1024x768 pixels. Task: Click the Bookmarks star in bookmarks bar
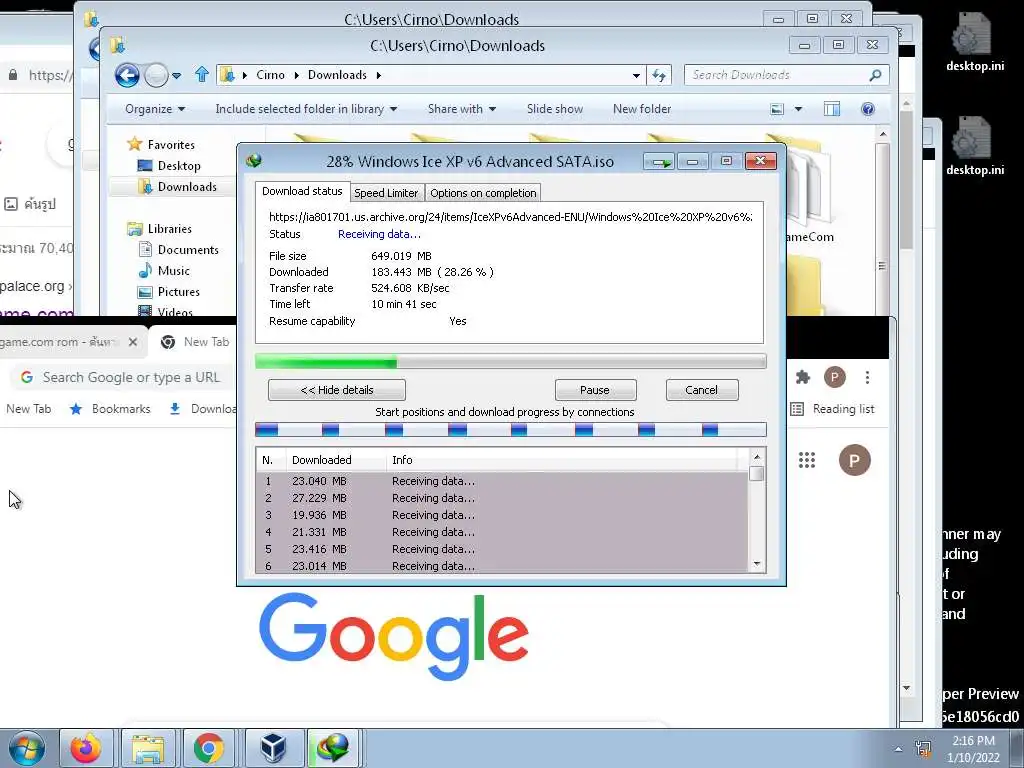(x=76, y=409)
